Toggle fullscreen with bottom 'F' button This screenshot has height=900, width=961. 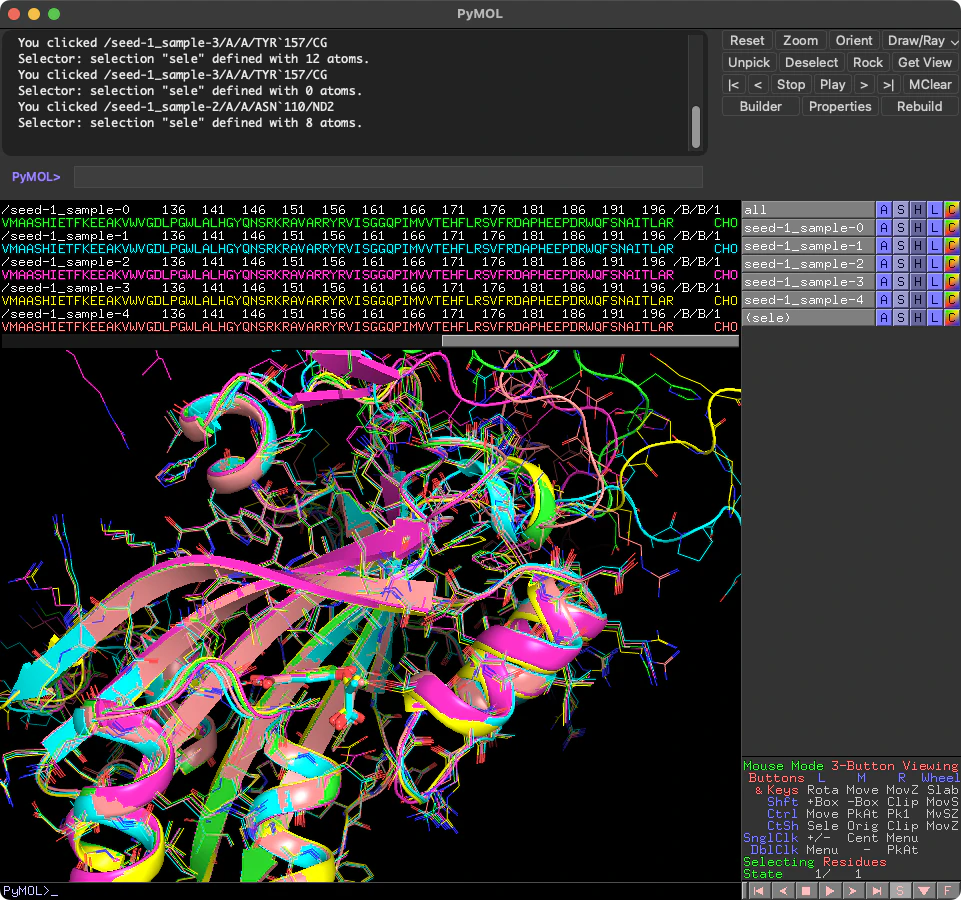pos(947,891)
